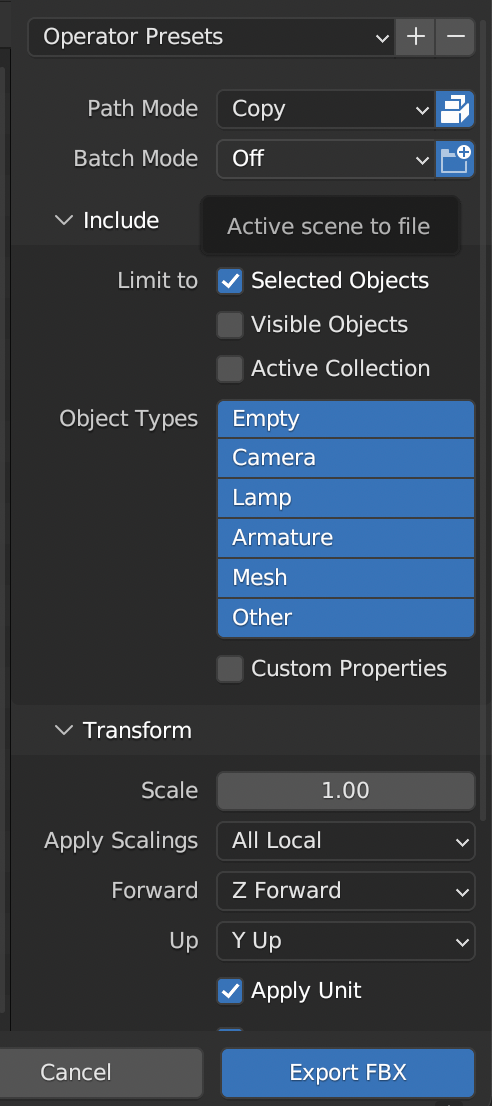Image resolution: width=492 pixels, height=1106 pixels.
Task: Adjust the Scale value field
Action: pos(345,791)
